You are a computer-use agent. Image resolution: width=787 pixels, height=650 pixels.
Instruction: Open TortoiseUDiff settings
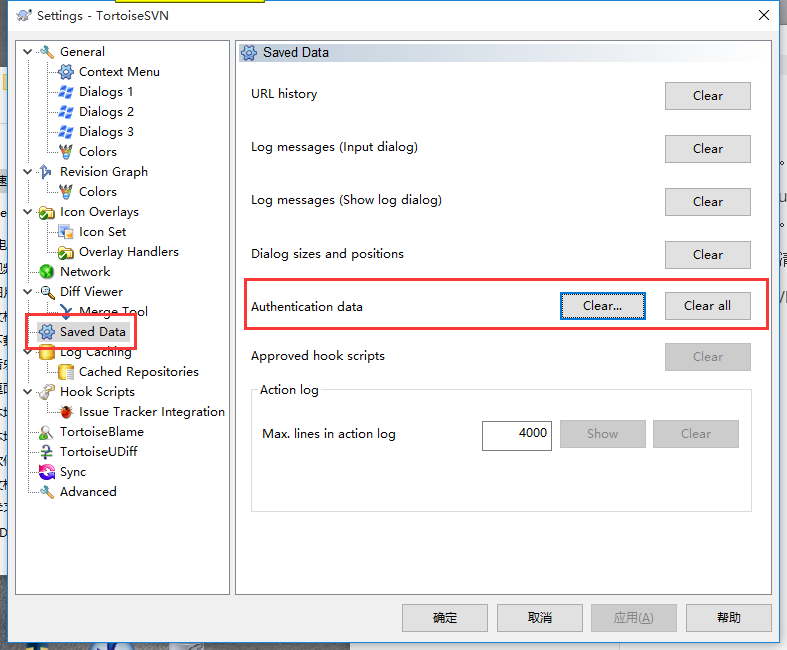click(x=98, y=452)
